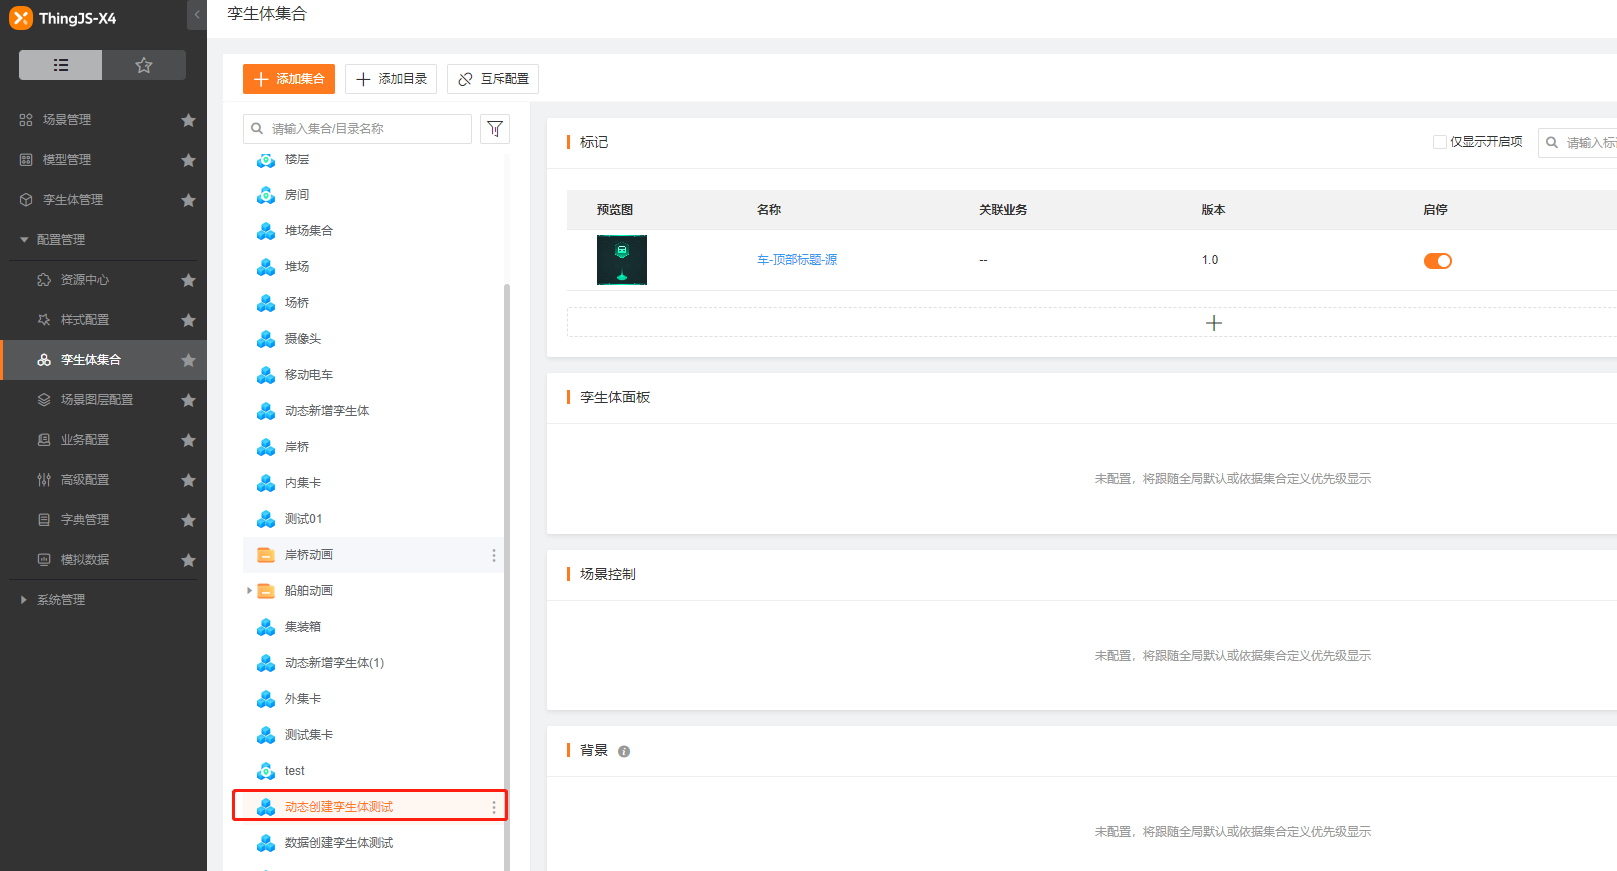
Task: Select the 测试01 collection icon
Action: [266, 519]
